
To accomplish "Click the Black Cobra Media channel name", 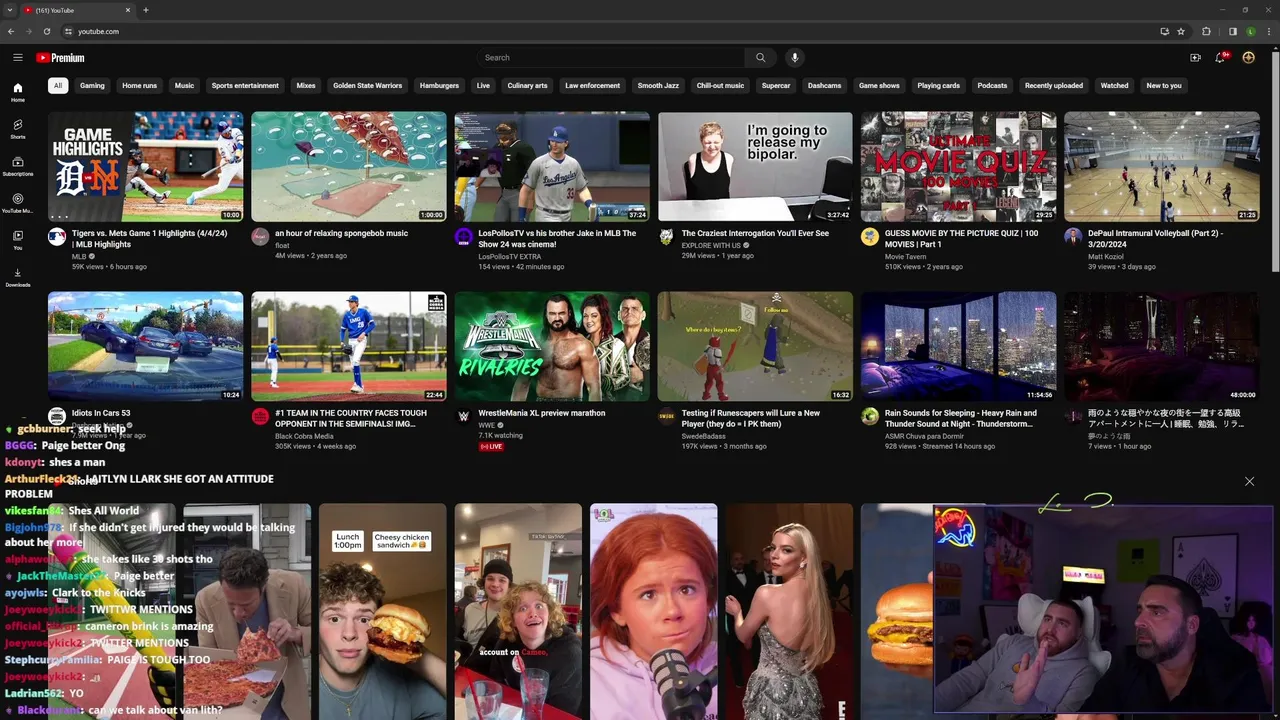I will (305, 436).
